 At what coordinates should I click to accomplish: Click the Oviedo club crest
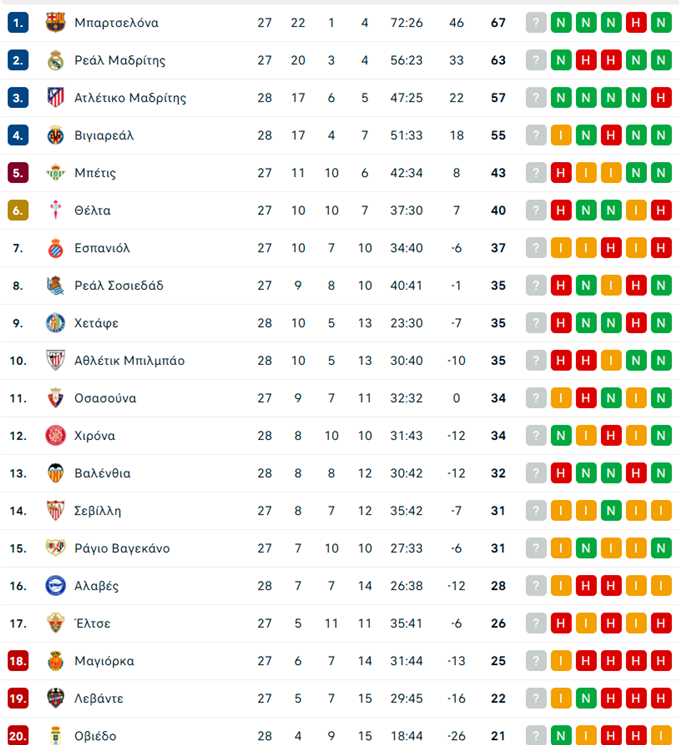[55, 736]
